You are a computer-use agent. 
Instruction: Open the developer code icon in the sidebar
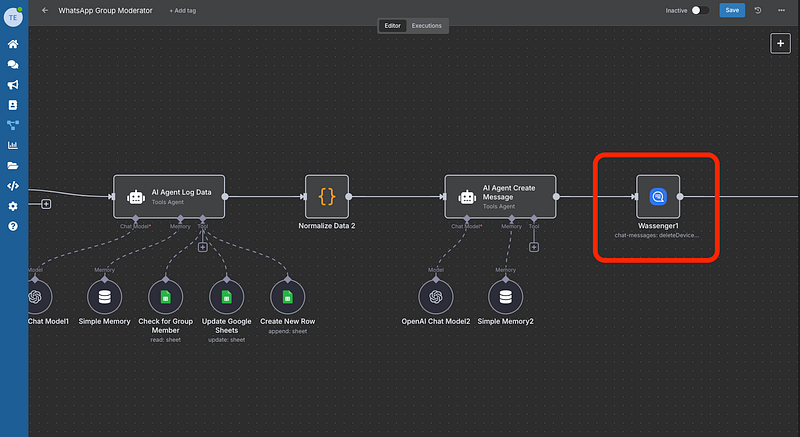point(13,185)
